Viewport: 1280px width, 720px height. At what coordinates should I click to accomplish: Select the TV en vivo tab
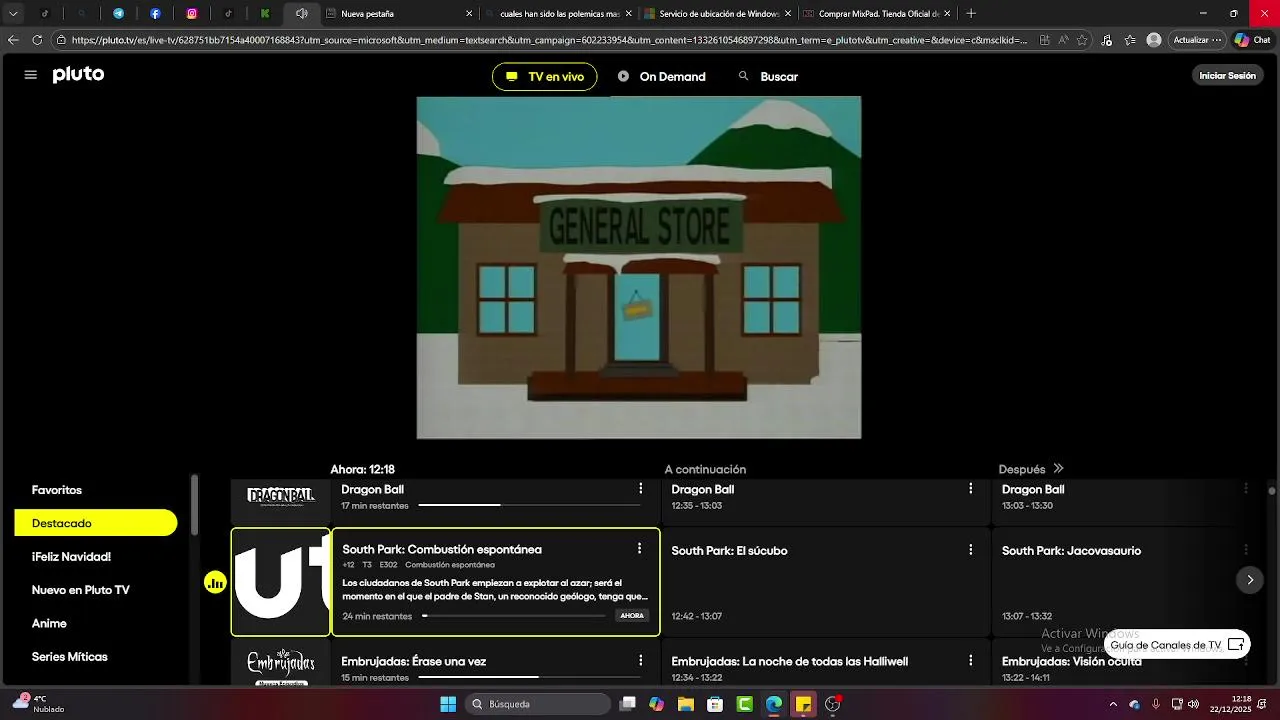545,77
